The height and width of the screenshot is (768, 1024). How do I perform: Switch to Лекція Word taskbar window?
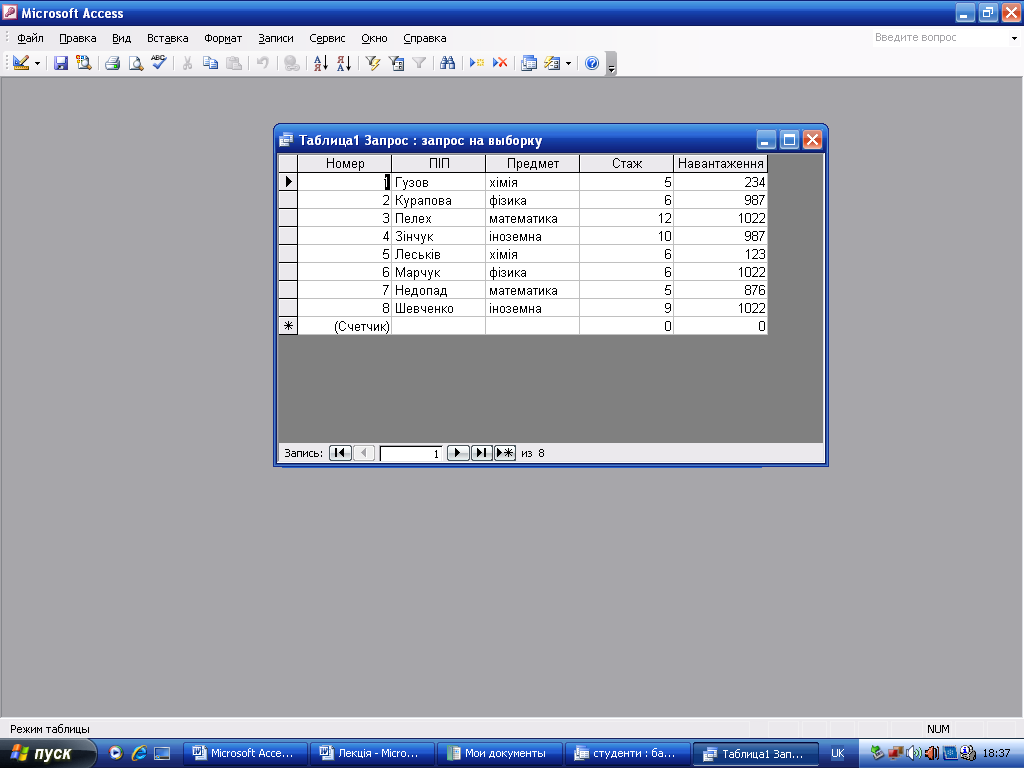pos(372,754)
